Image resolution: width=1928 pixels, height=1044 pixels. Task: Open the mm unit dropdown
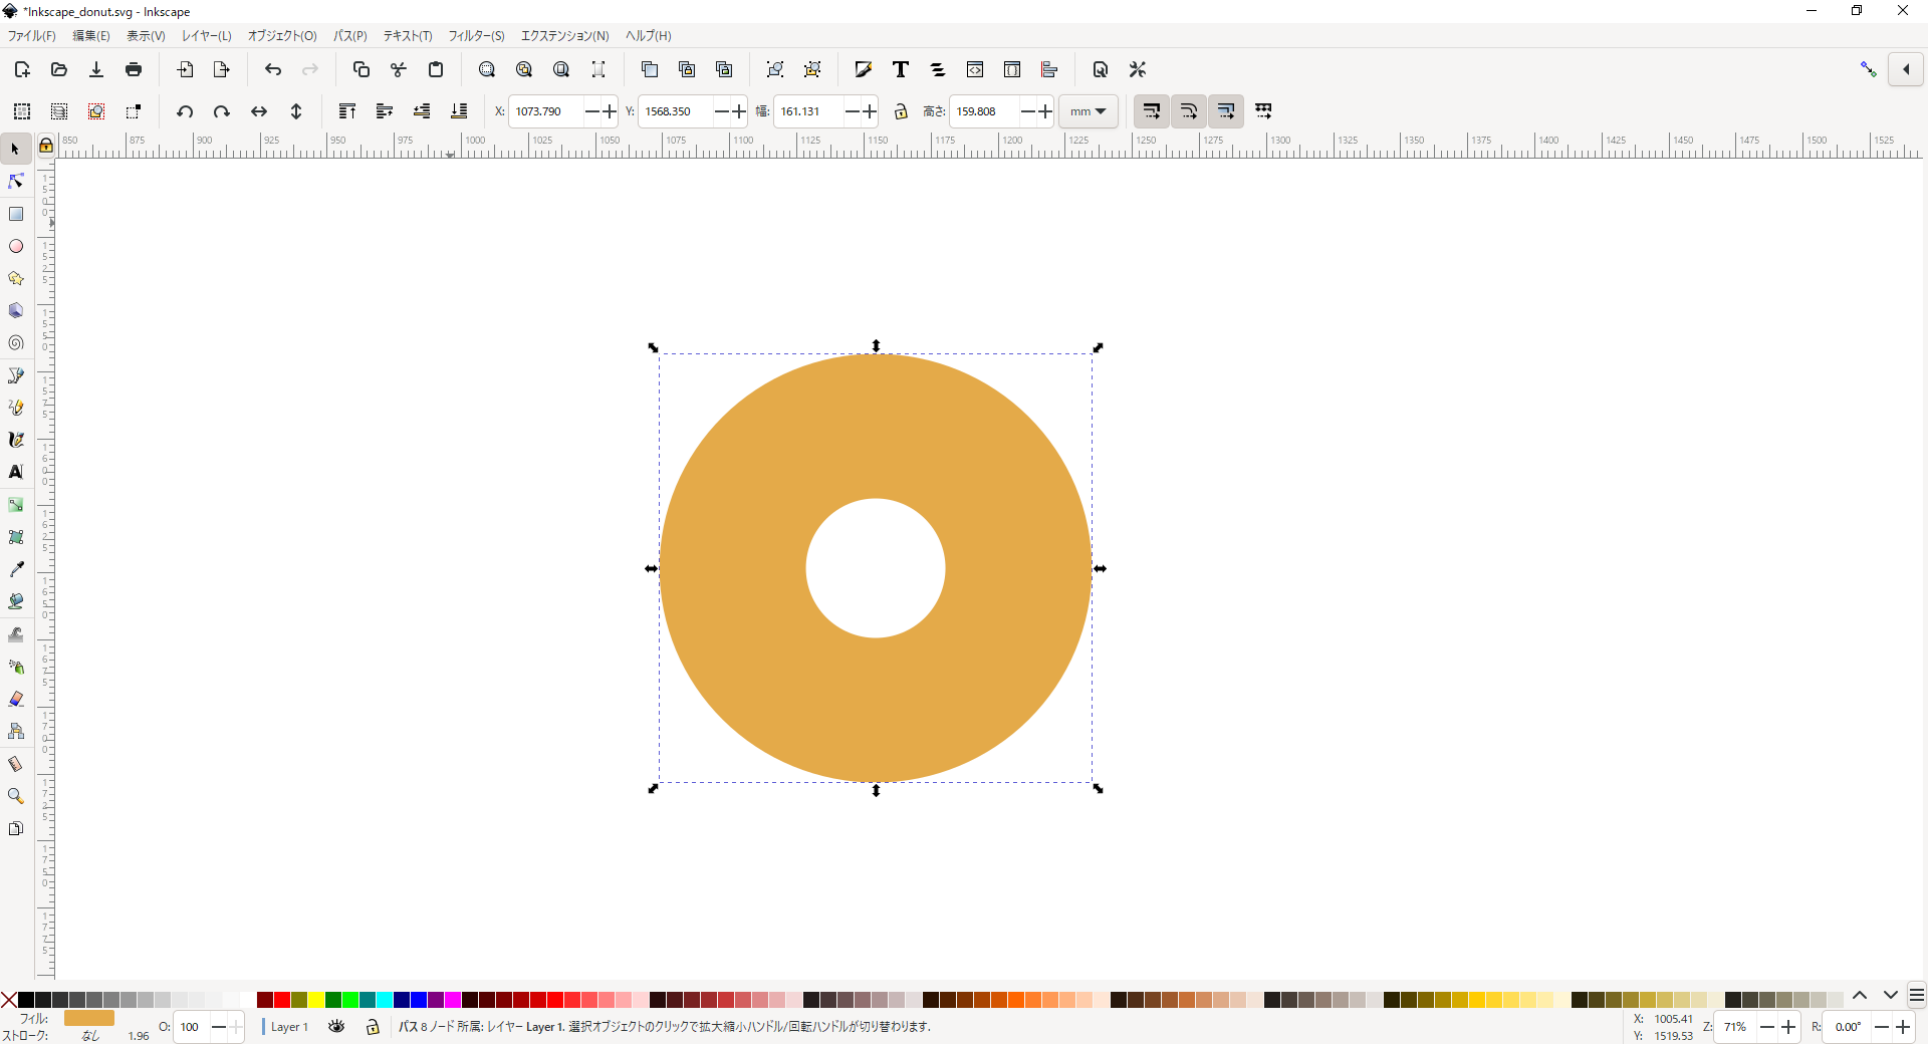tap(1088, 111)
